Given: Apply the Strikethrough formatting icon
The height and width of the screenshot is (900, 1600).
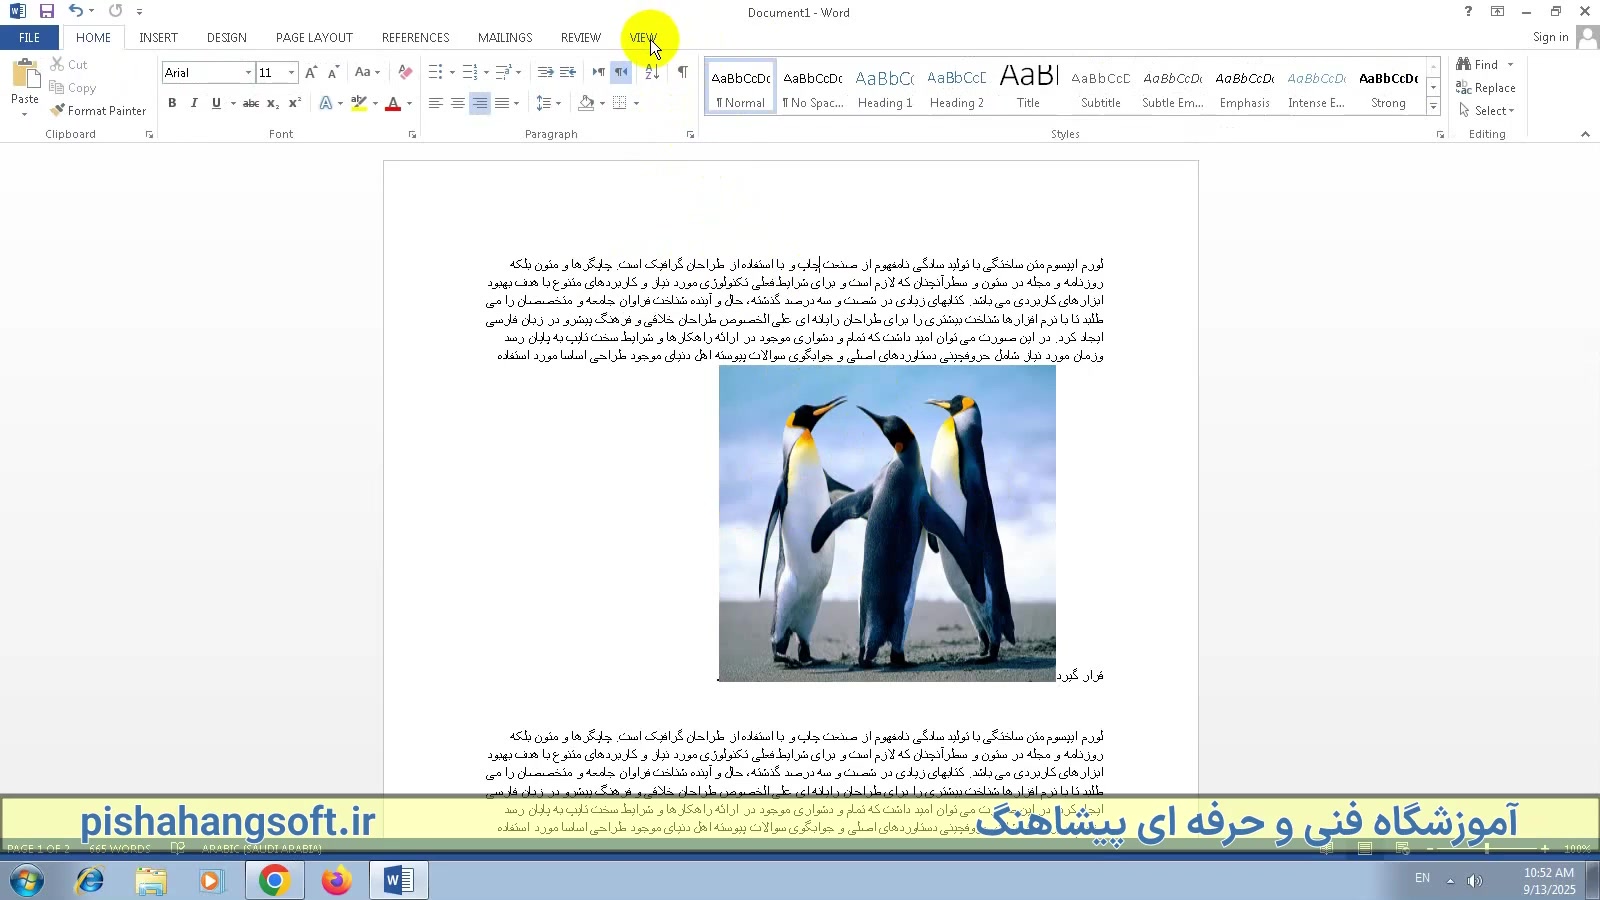Looking at the screenshot, I should click(x=251, y=103).
